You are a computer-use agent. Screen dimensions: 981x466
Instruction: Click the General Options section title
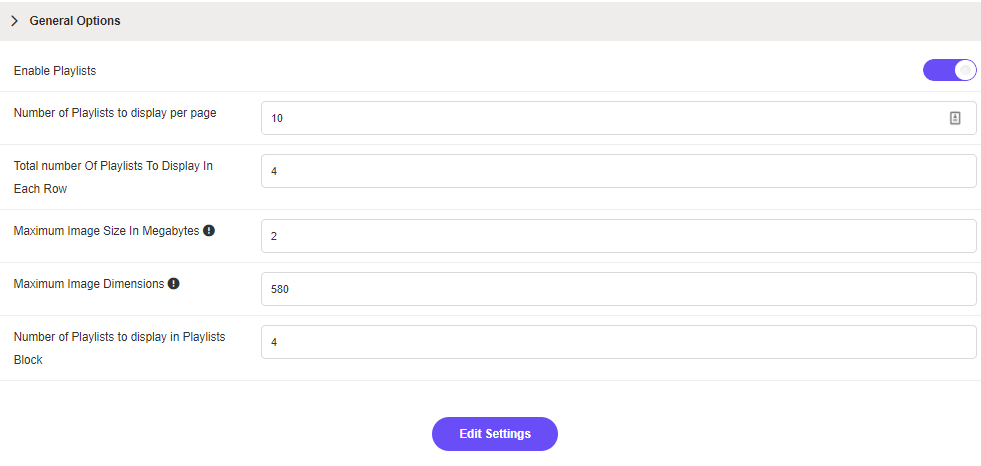coord(75,21)
